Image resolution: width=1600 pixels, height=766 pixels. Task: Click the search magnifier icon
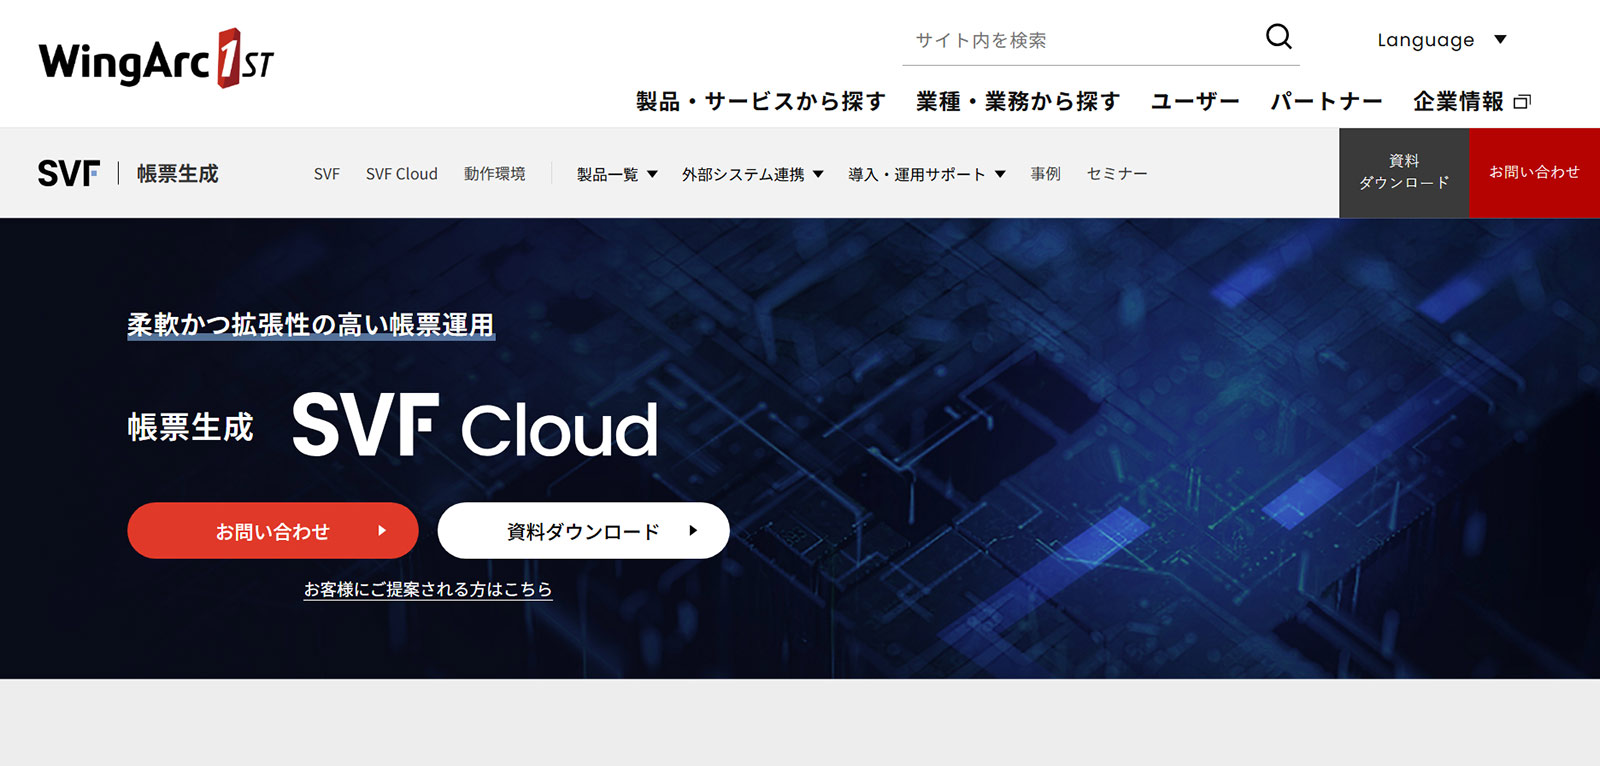point(1278,37)
